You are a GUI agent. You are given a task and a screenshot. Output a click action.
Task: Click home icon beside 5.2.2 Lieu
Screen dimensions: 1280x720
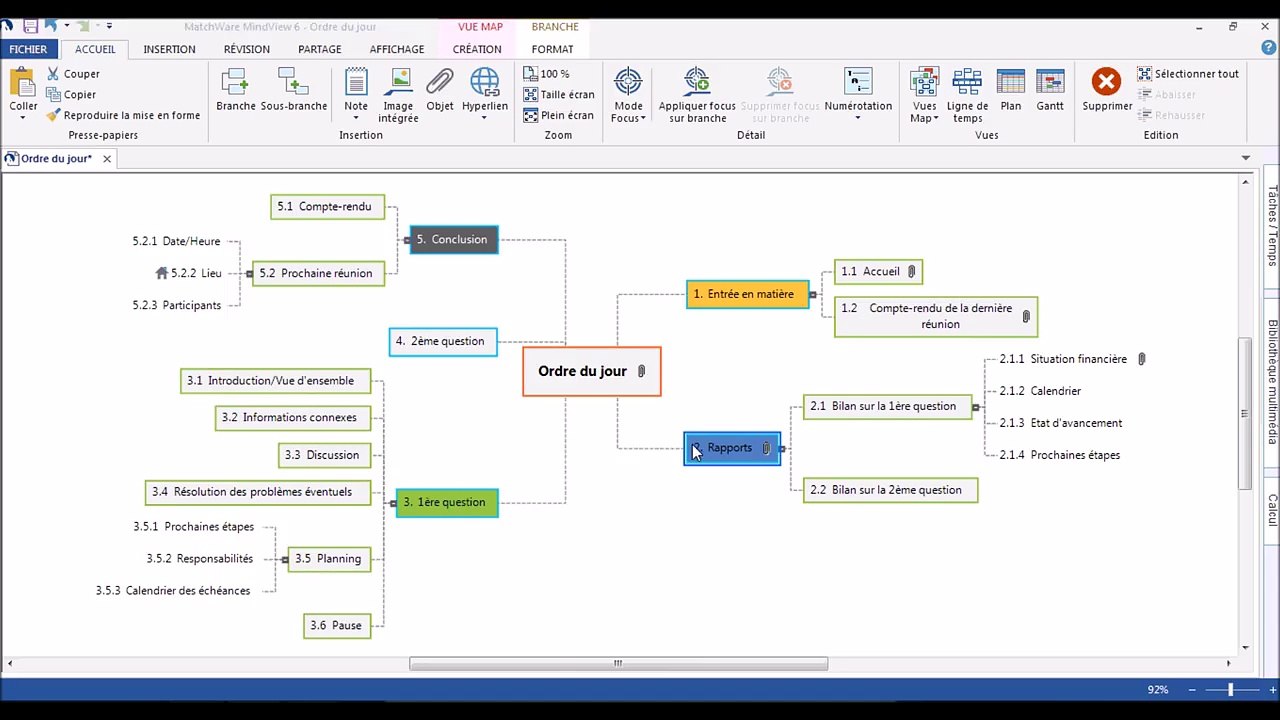[x=162, y=273]
